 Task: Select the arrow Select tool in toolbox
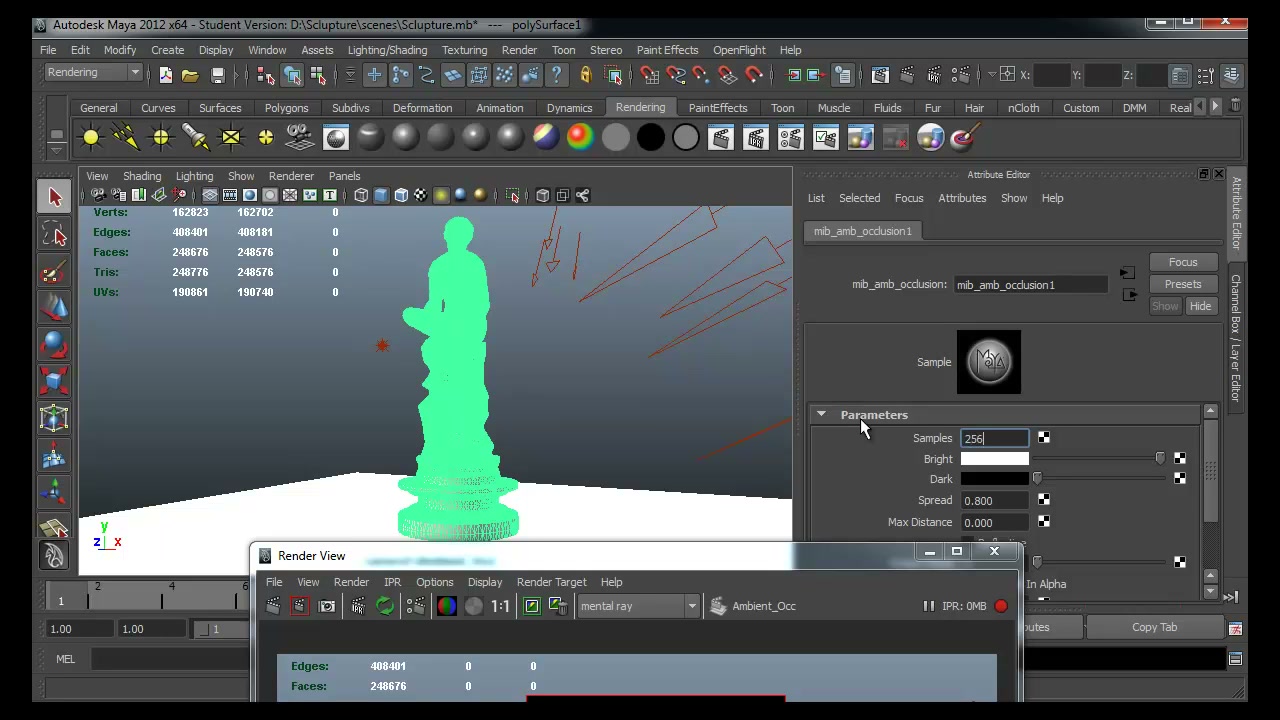point(55,198)
